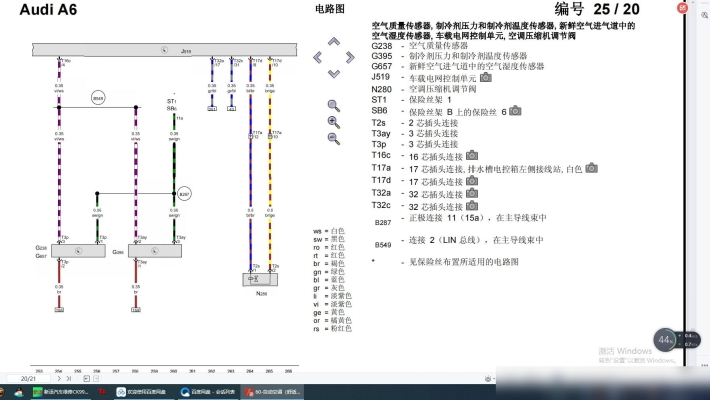This screenshot has width=710, height=400.
Task: Click the G395 legend entry
Action: (x=449, y=56)
